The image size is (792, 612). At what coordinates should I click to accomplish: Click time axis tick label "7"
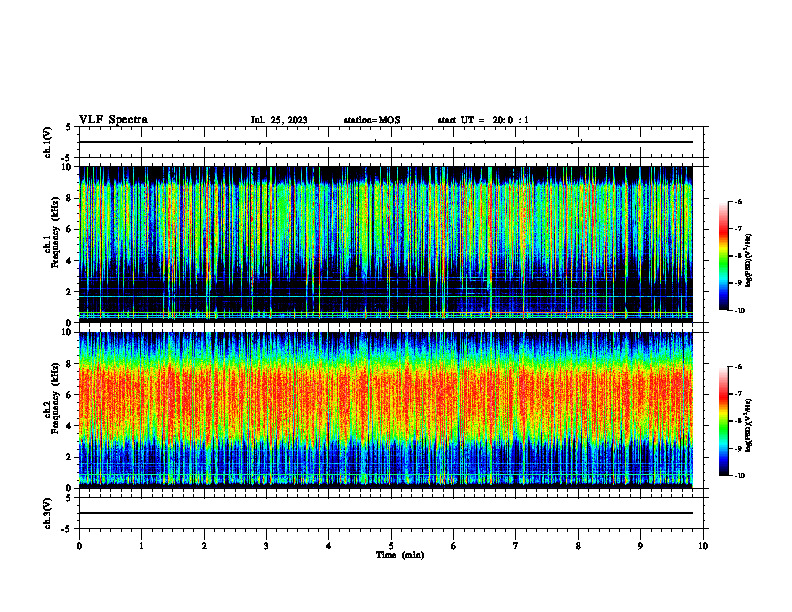coord(516,546)
